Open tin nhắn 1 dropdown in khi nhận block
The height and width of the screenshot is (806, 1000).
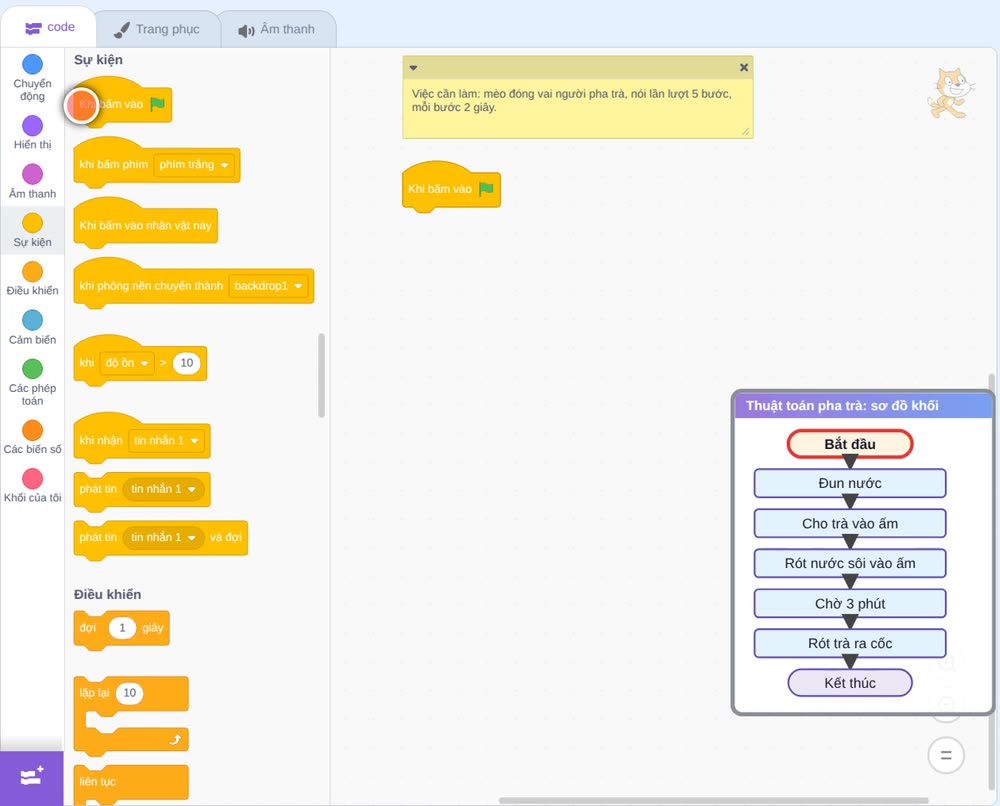coord(166,441)
